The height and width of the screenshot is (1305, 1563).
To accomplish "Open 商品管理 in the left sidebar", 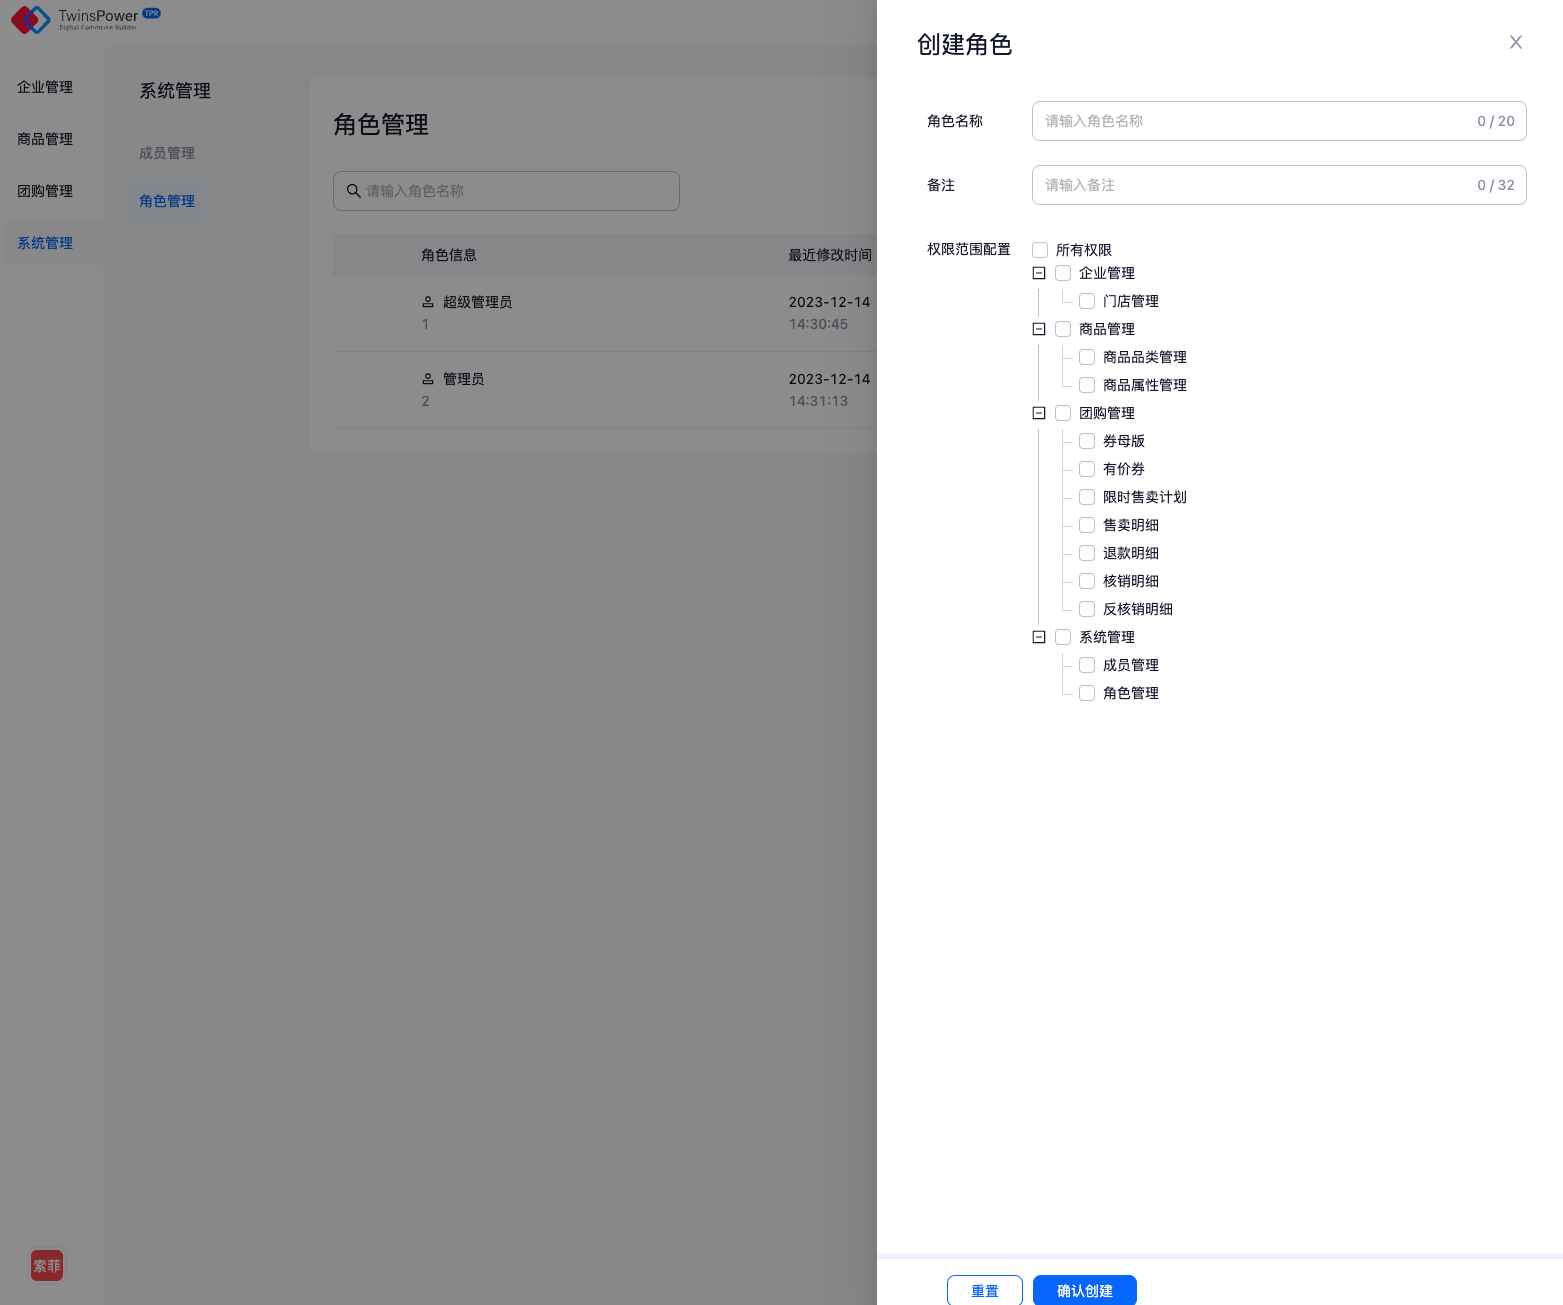I will click(x=45, y=139).
